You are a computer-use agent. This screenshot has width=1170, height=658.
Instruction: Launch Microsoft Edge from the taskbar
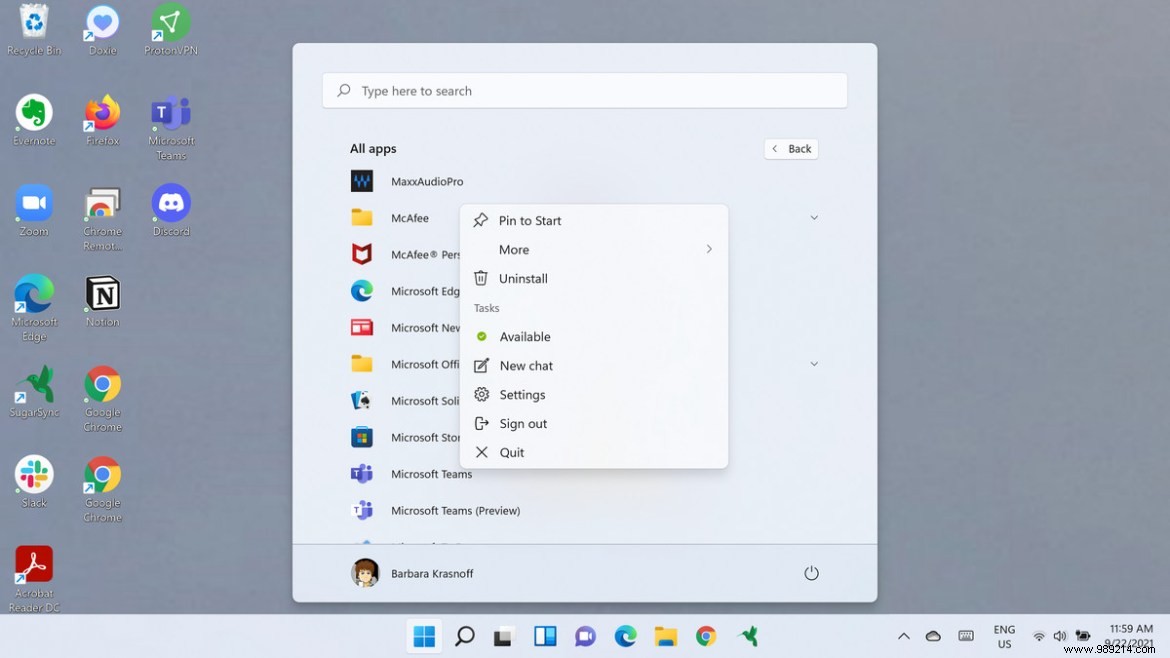[625, 636]
